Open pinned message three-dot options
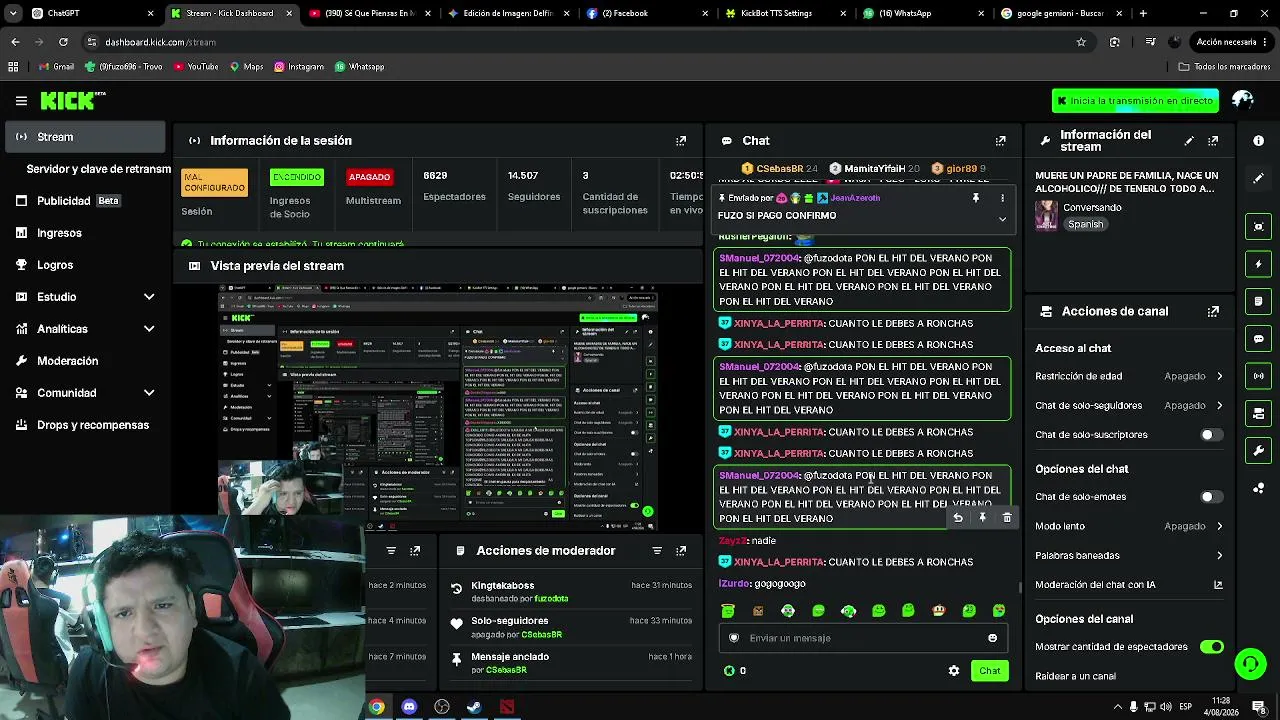The image size is (1280, 720). (1002, 198)
